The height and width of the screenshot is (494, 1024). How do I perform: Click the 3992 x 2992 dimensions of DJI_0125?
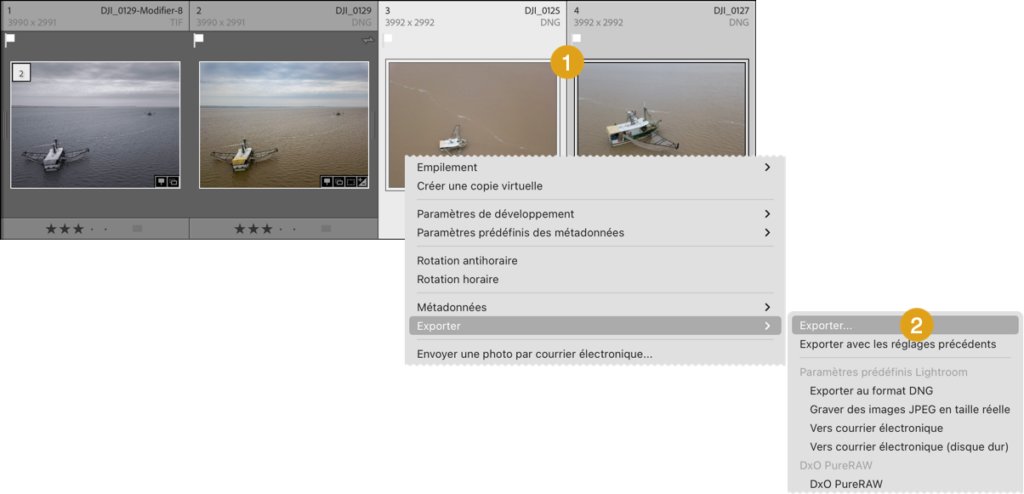[x=409, y=22]
